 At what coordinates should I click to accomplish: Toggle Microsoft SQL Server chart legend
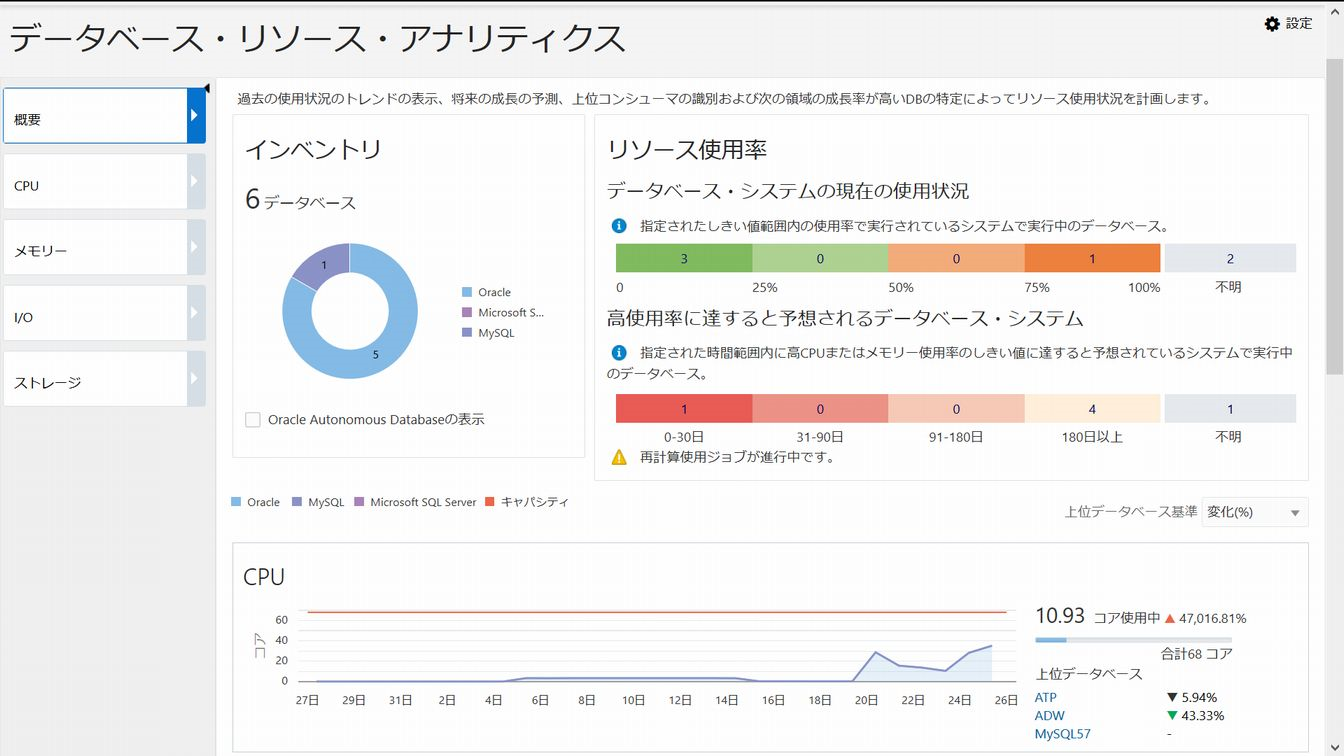click(415, 502)
